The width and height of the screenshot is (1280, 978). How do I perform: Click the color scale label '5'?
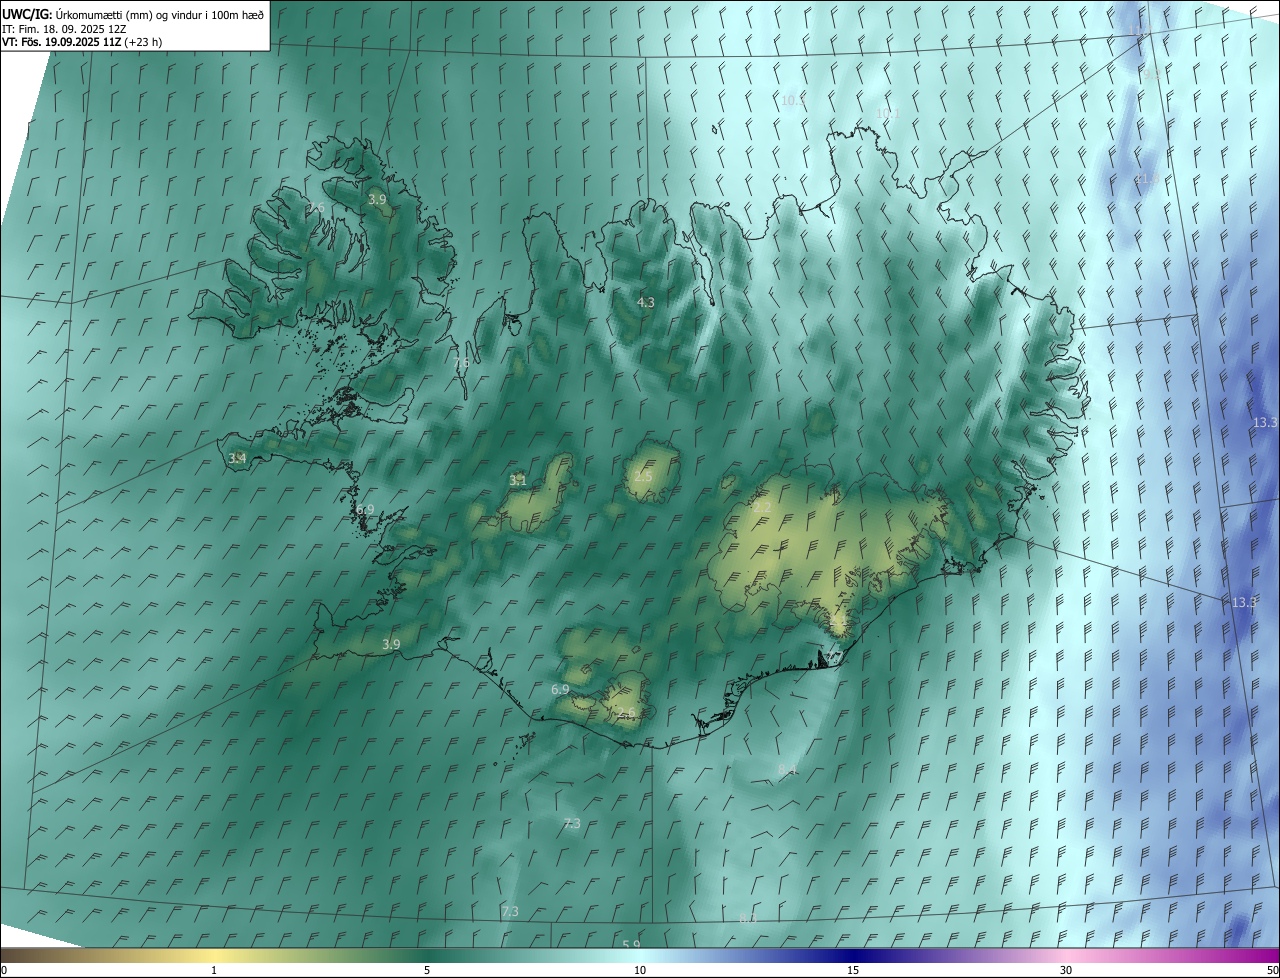(427, 970)
